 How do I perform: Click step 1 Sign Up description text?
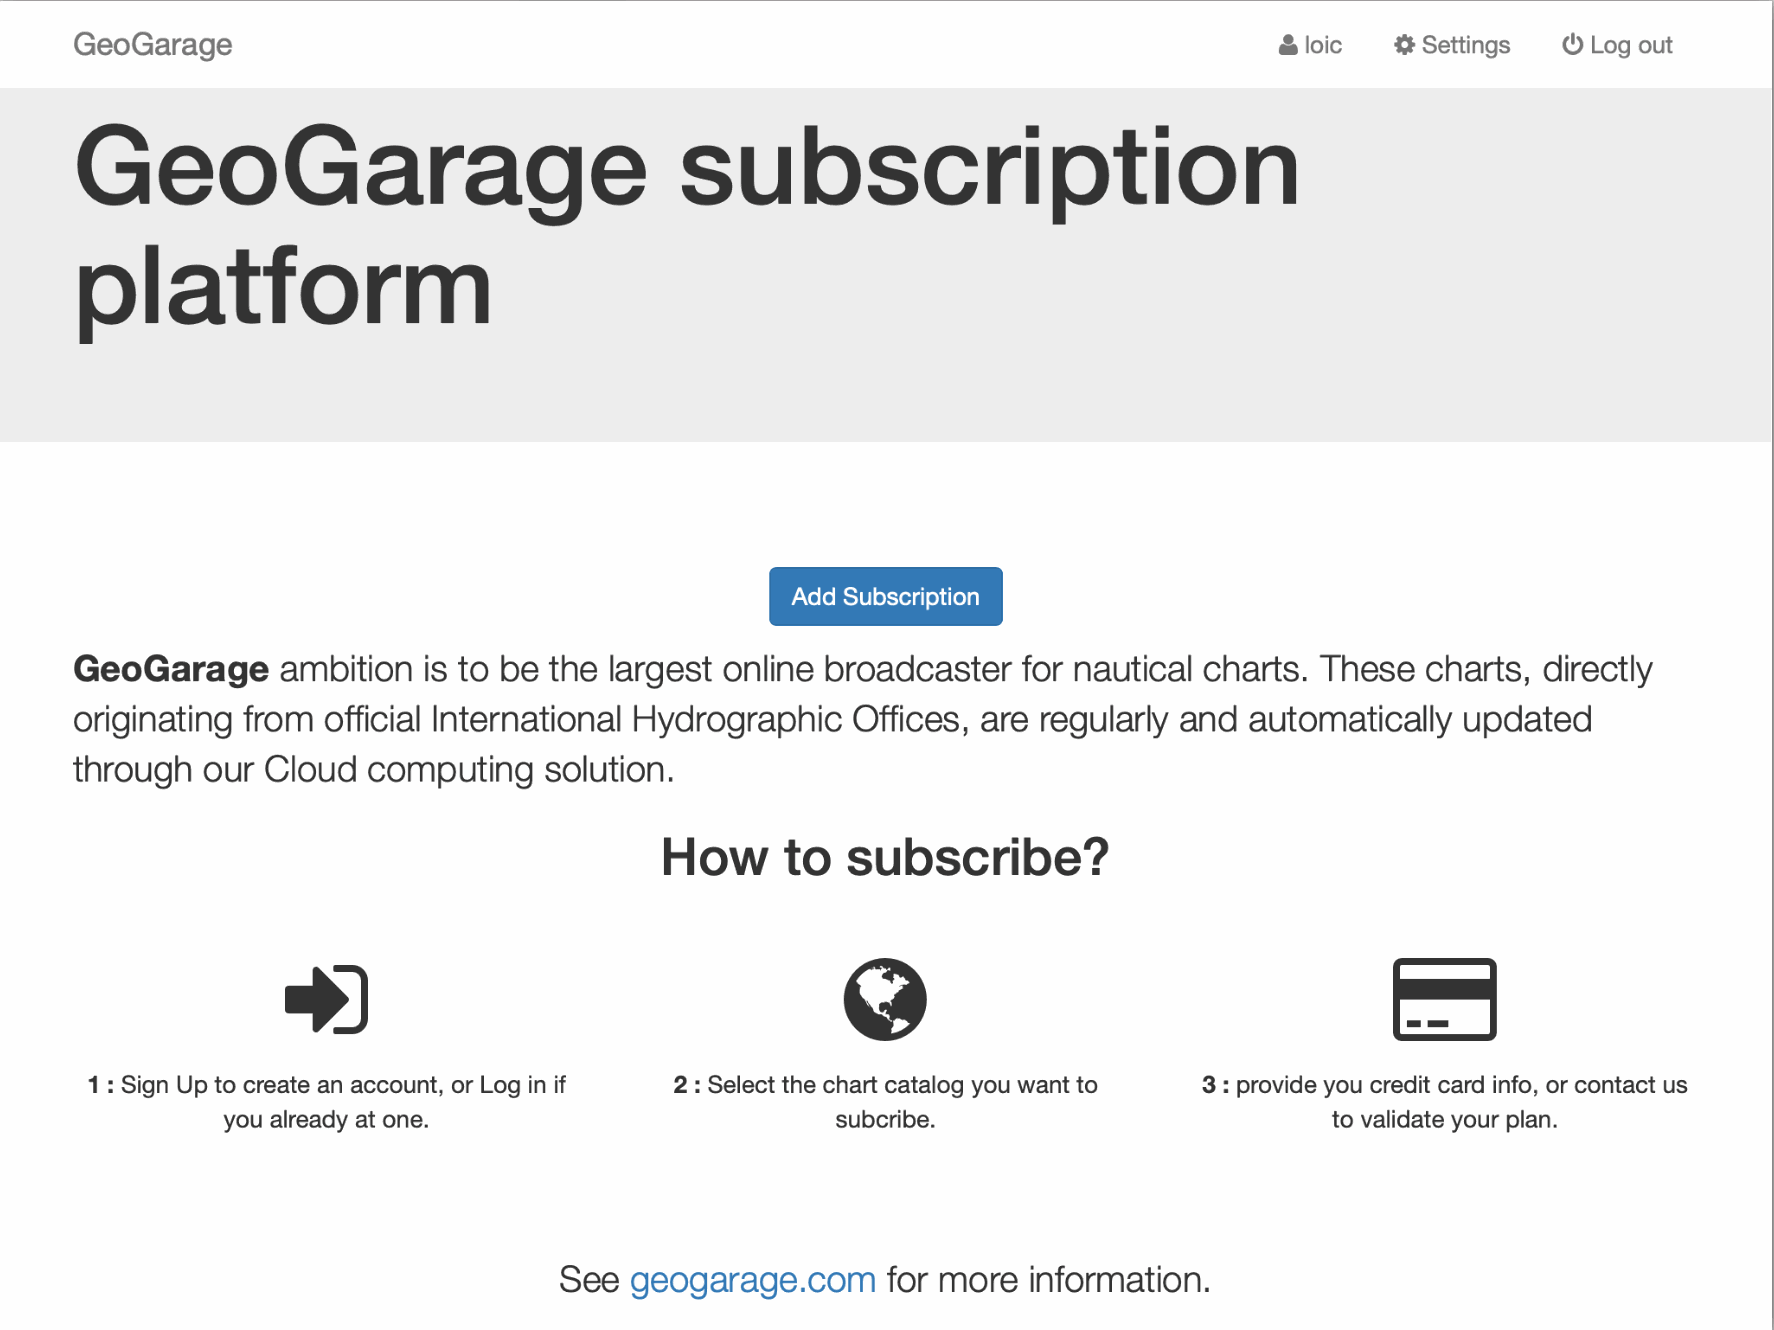[326, 1102]
